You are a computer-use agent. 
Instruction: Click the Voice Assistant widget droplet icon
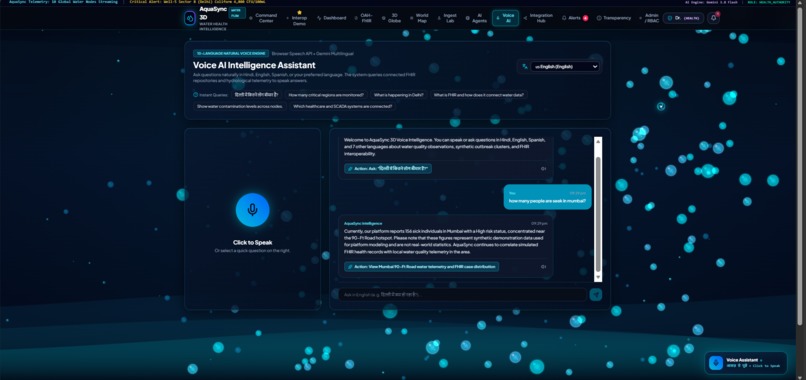716,363
